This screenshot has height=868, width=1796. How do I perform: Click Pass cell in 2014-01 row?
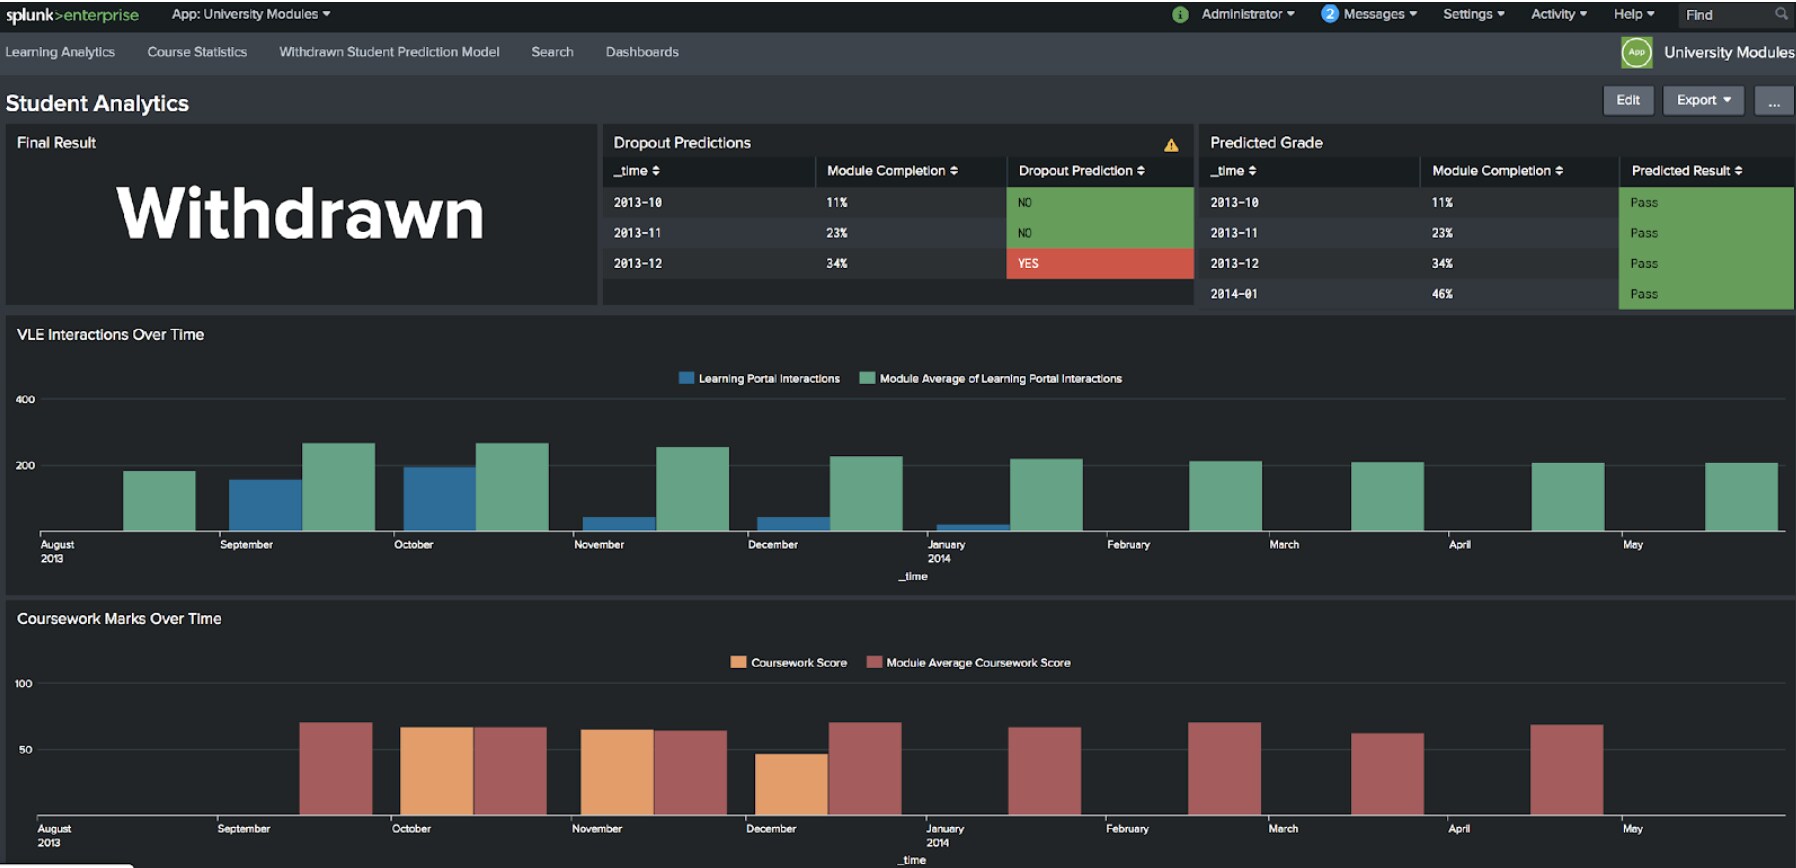(x=1705, y=294)
